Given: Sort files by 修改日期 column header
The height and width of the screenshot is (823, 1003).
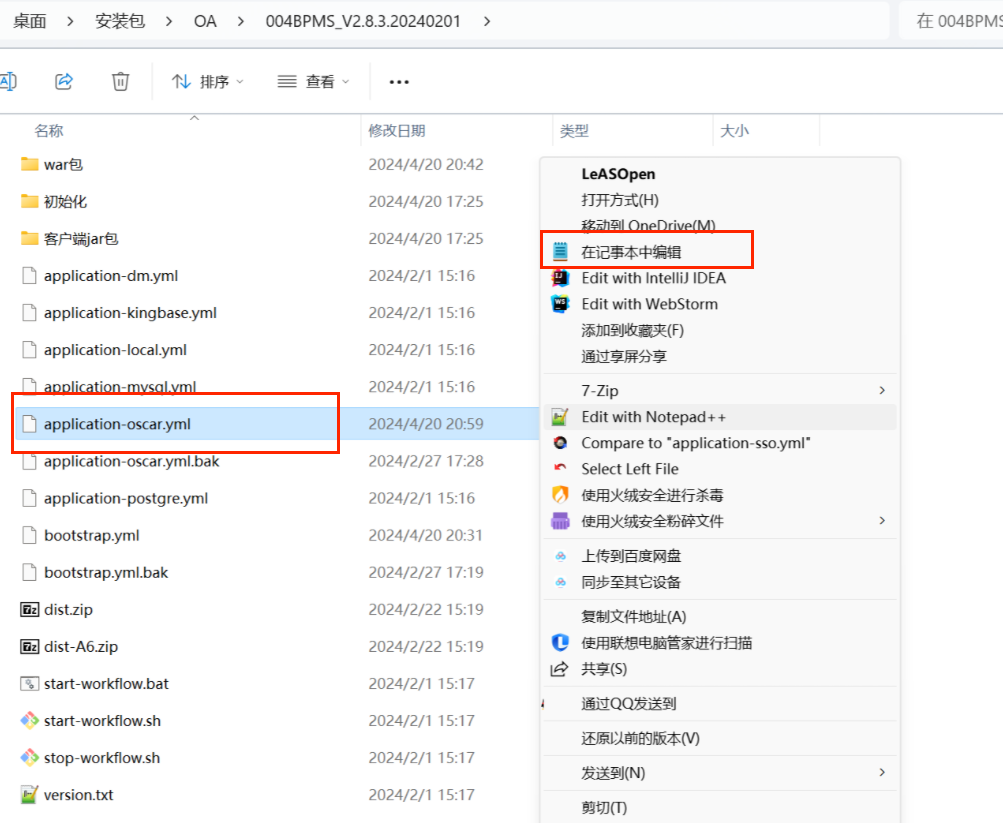Looking at the screenshot, I should (x=397, y=131).
